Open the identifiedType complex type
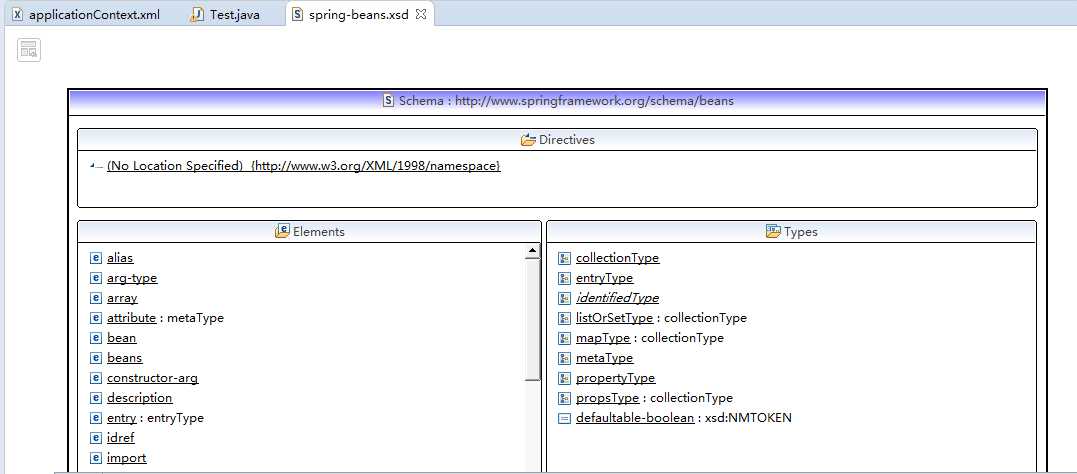The image size is (1077, 474). pyautogui.click(x=617, y=297)
